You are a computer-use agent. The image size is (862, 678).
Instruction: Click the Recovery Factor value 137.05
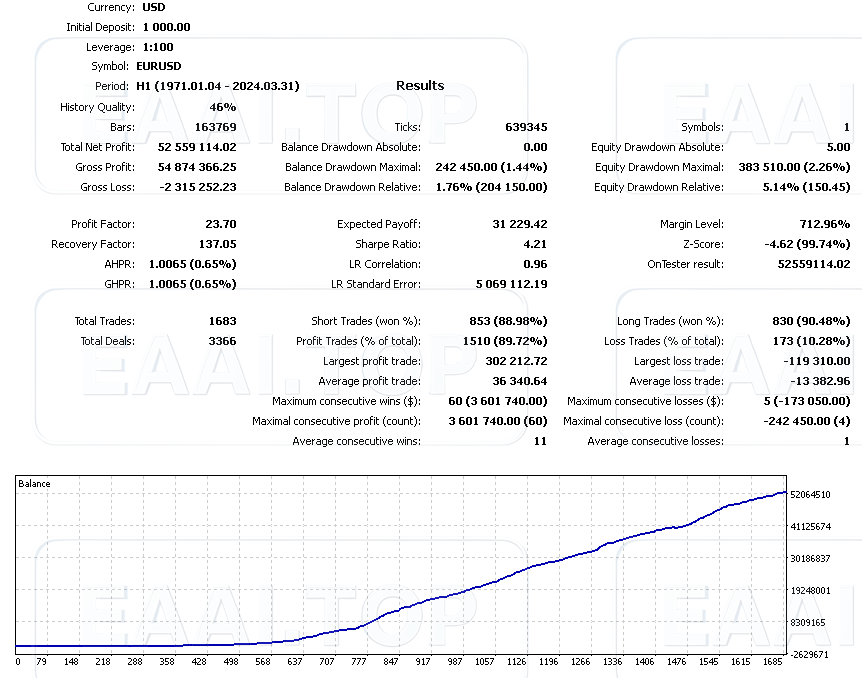click(x=218, y=244)
